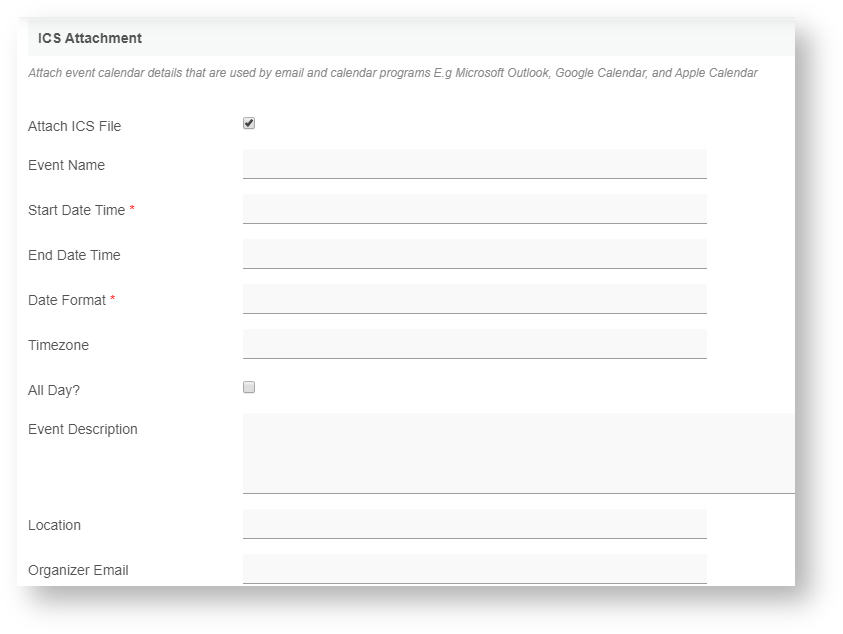Enable the All Day? checkbox

[x=249, y=387]
